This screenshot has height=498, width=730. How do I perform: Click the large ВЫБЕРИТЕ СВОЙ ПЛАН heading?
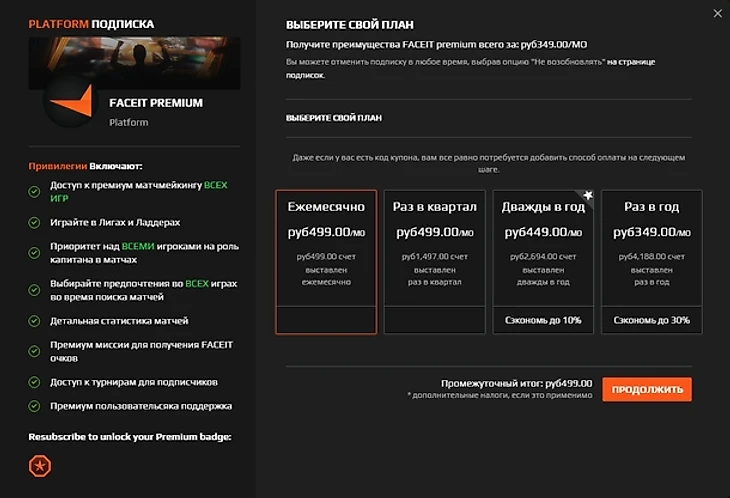350,25
